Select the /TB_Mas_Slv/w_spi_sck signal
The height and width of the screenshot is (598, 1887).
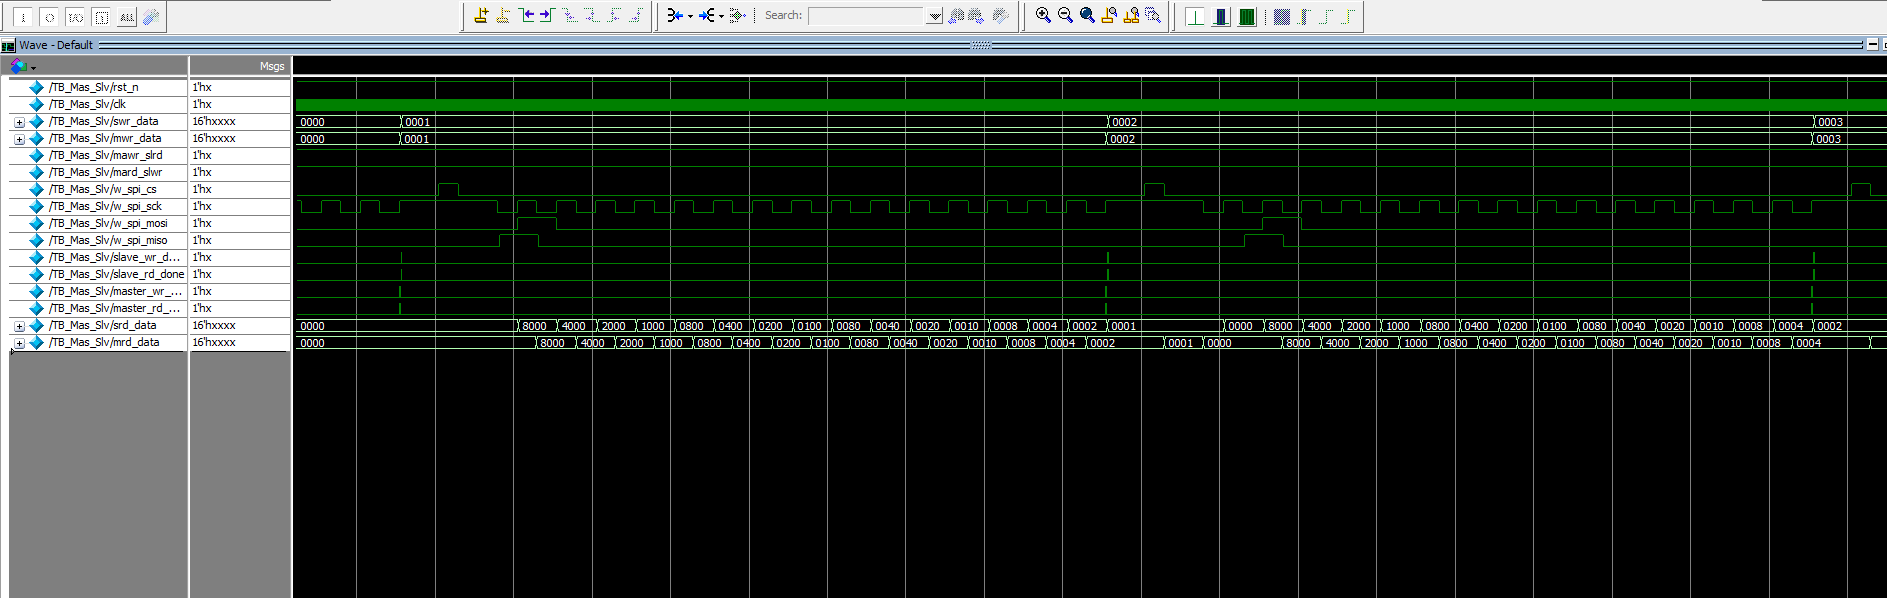pos(105,206)
